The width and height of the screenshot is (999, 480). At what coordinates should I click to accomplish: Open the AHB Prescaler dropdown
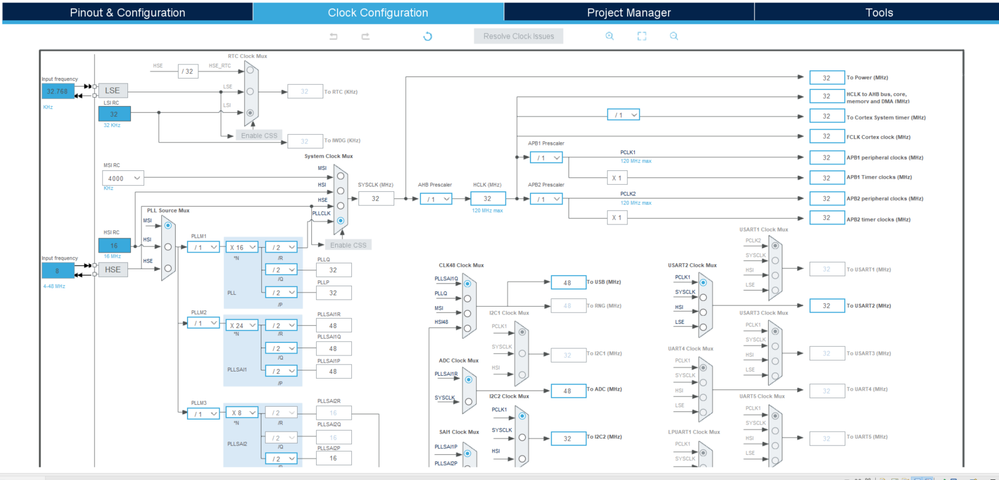tap(436, 199)
